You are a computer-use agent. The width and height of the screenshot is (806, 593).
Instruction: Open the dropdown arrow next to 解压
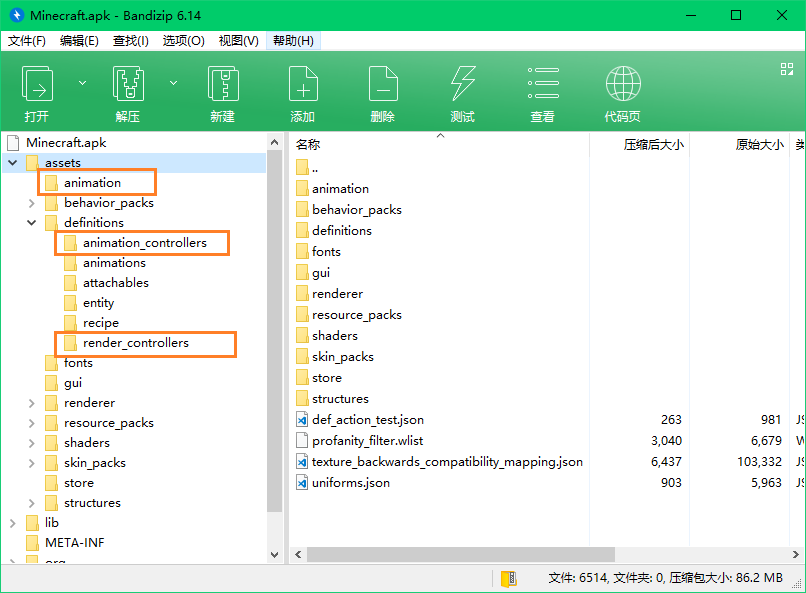click(x=174, y=83)
